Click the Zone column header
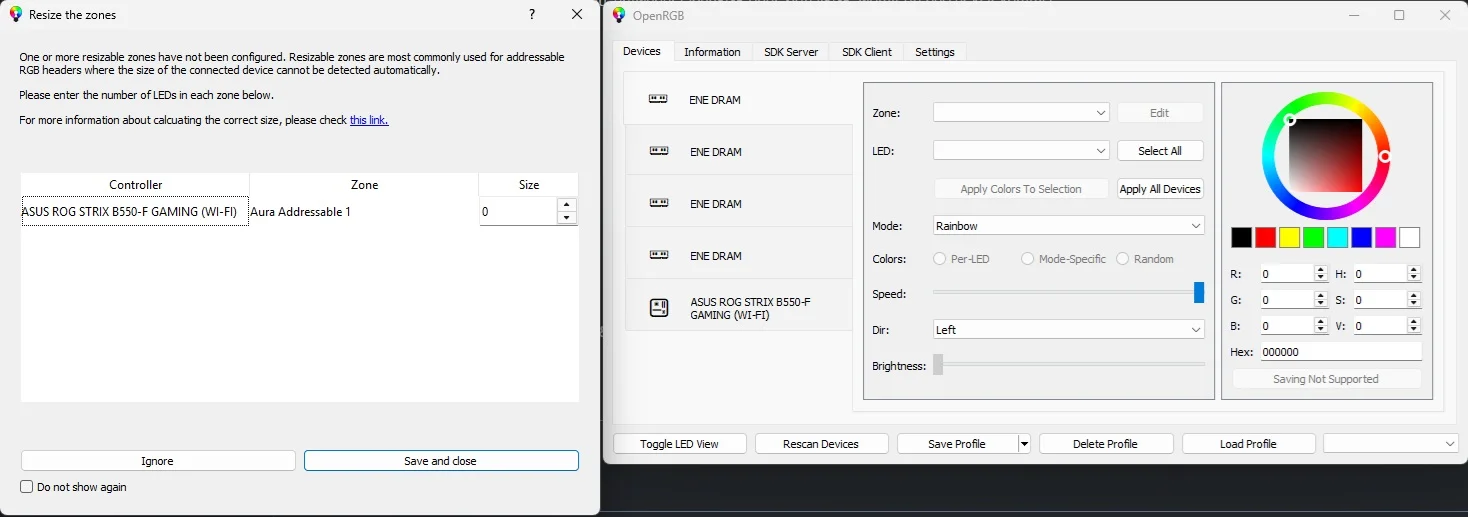Viewport: 1468px width, 517px height. click(364, 185)
